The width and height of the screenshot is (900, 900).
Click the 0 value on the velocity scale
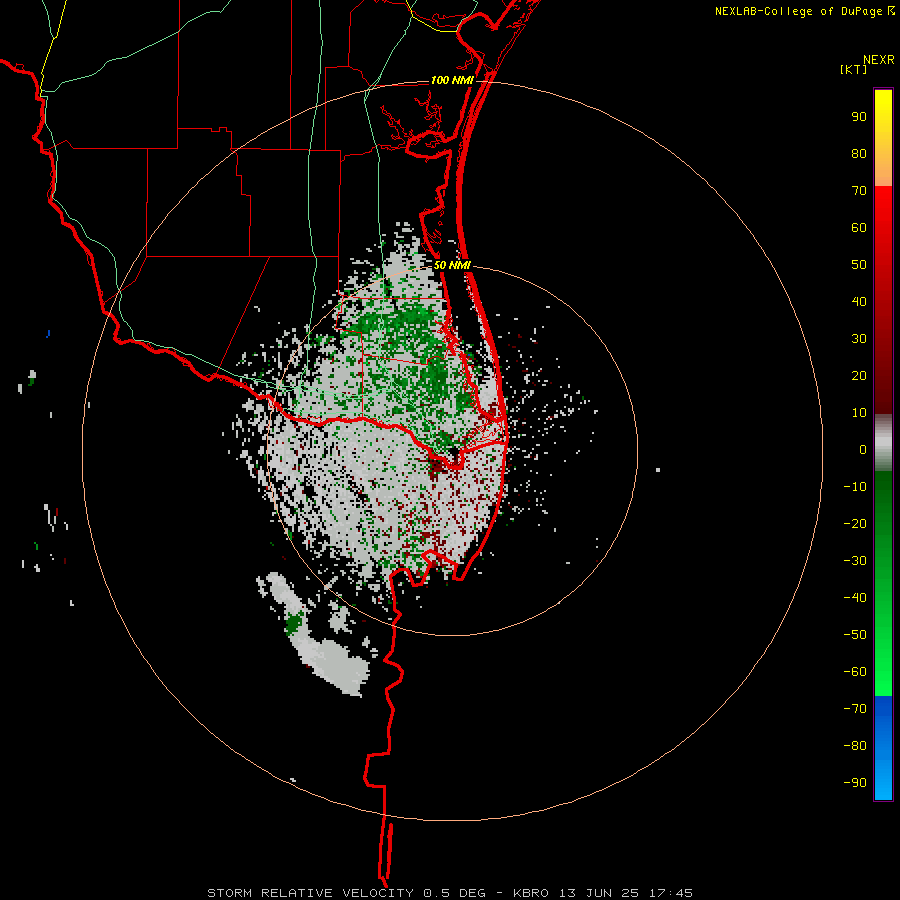click(863, 449)
